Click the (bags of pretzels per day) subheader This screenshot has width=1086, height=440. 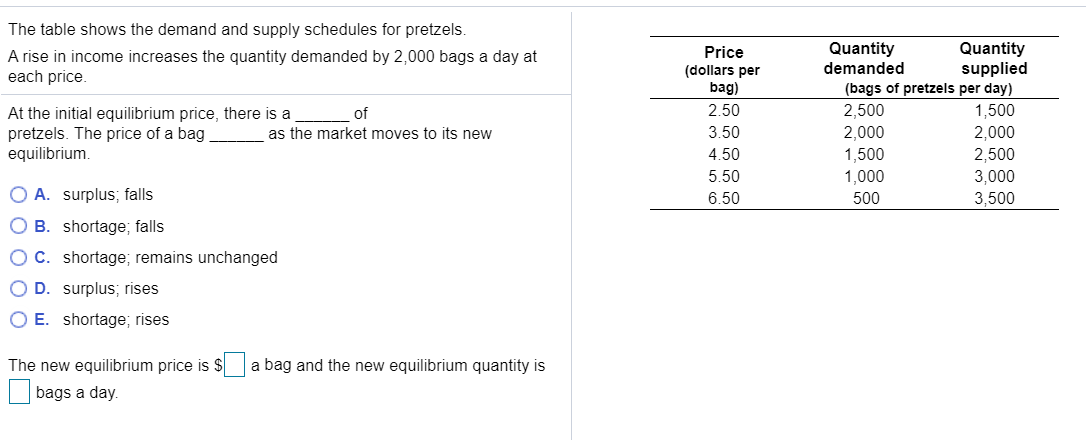pos(928,89)
